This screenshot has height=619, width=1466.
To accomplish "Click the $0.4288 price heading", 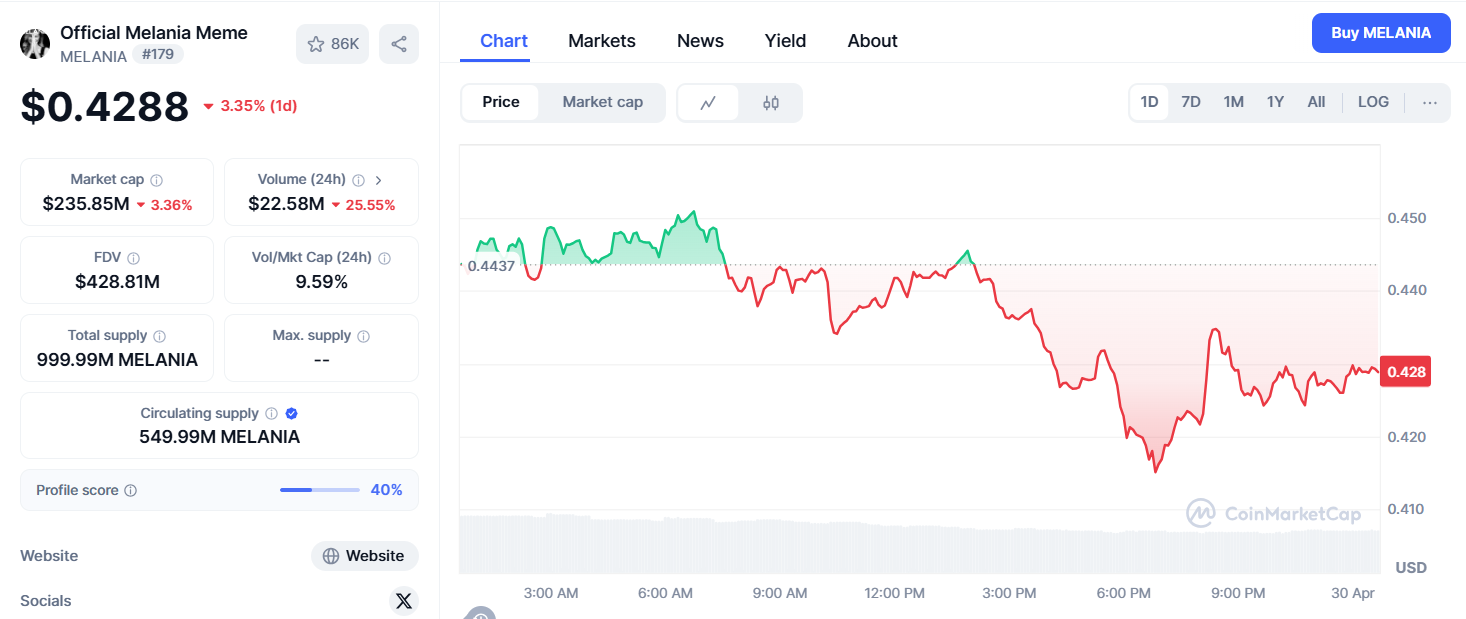I will pos(104,106).
